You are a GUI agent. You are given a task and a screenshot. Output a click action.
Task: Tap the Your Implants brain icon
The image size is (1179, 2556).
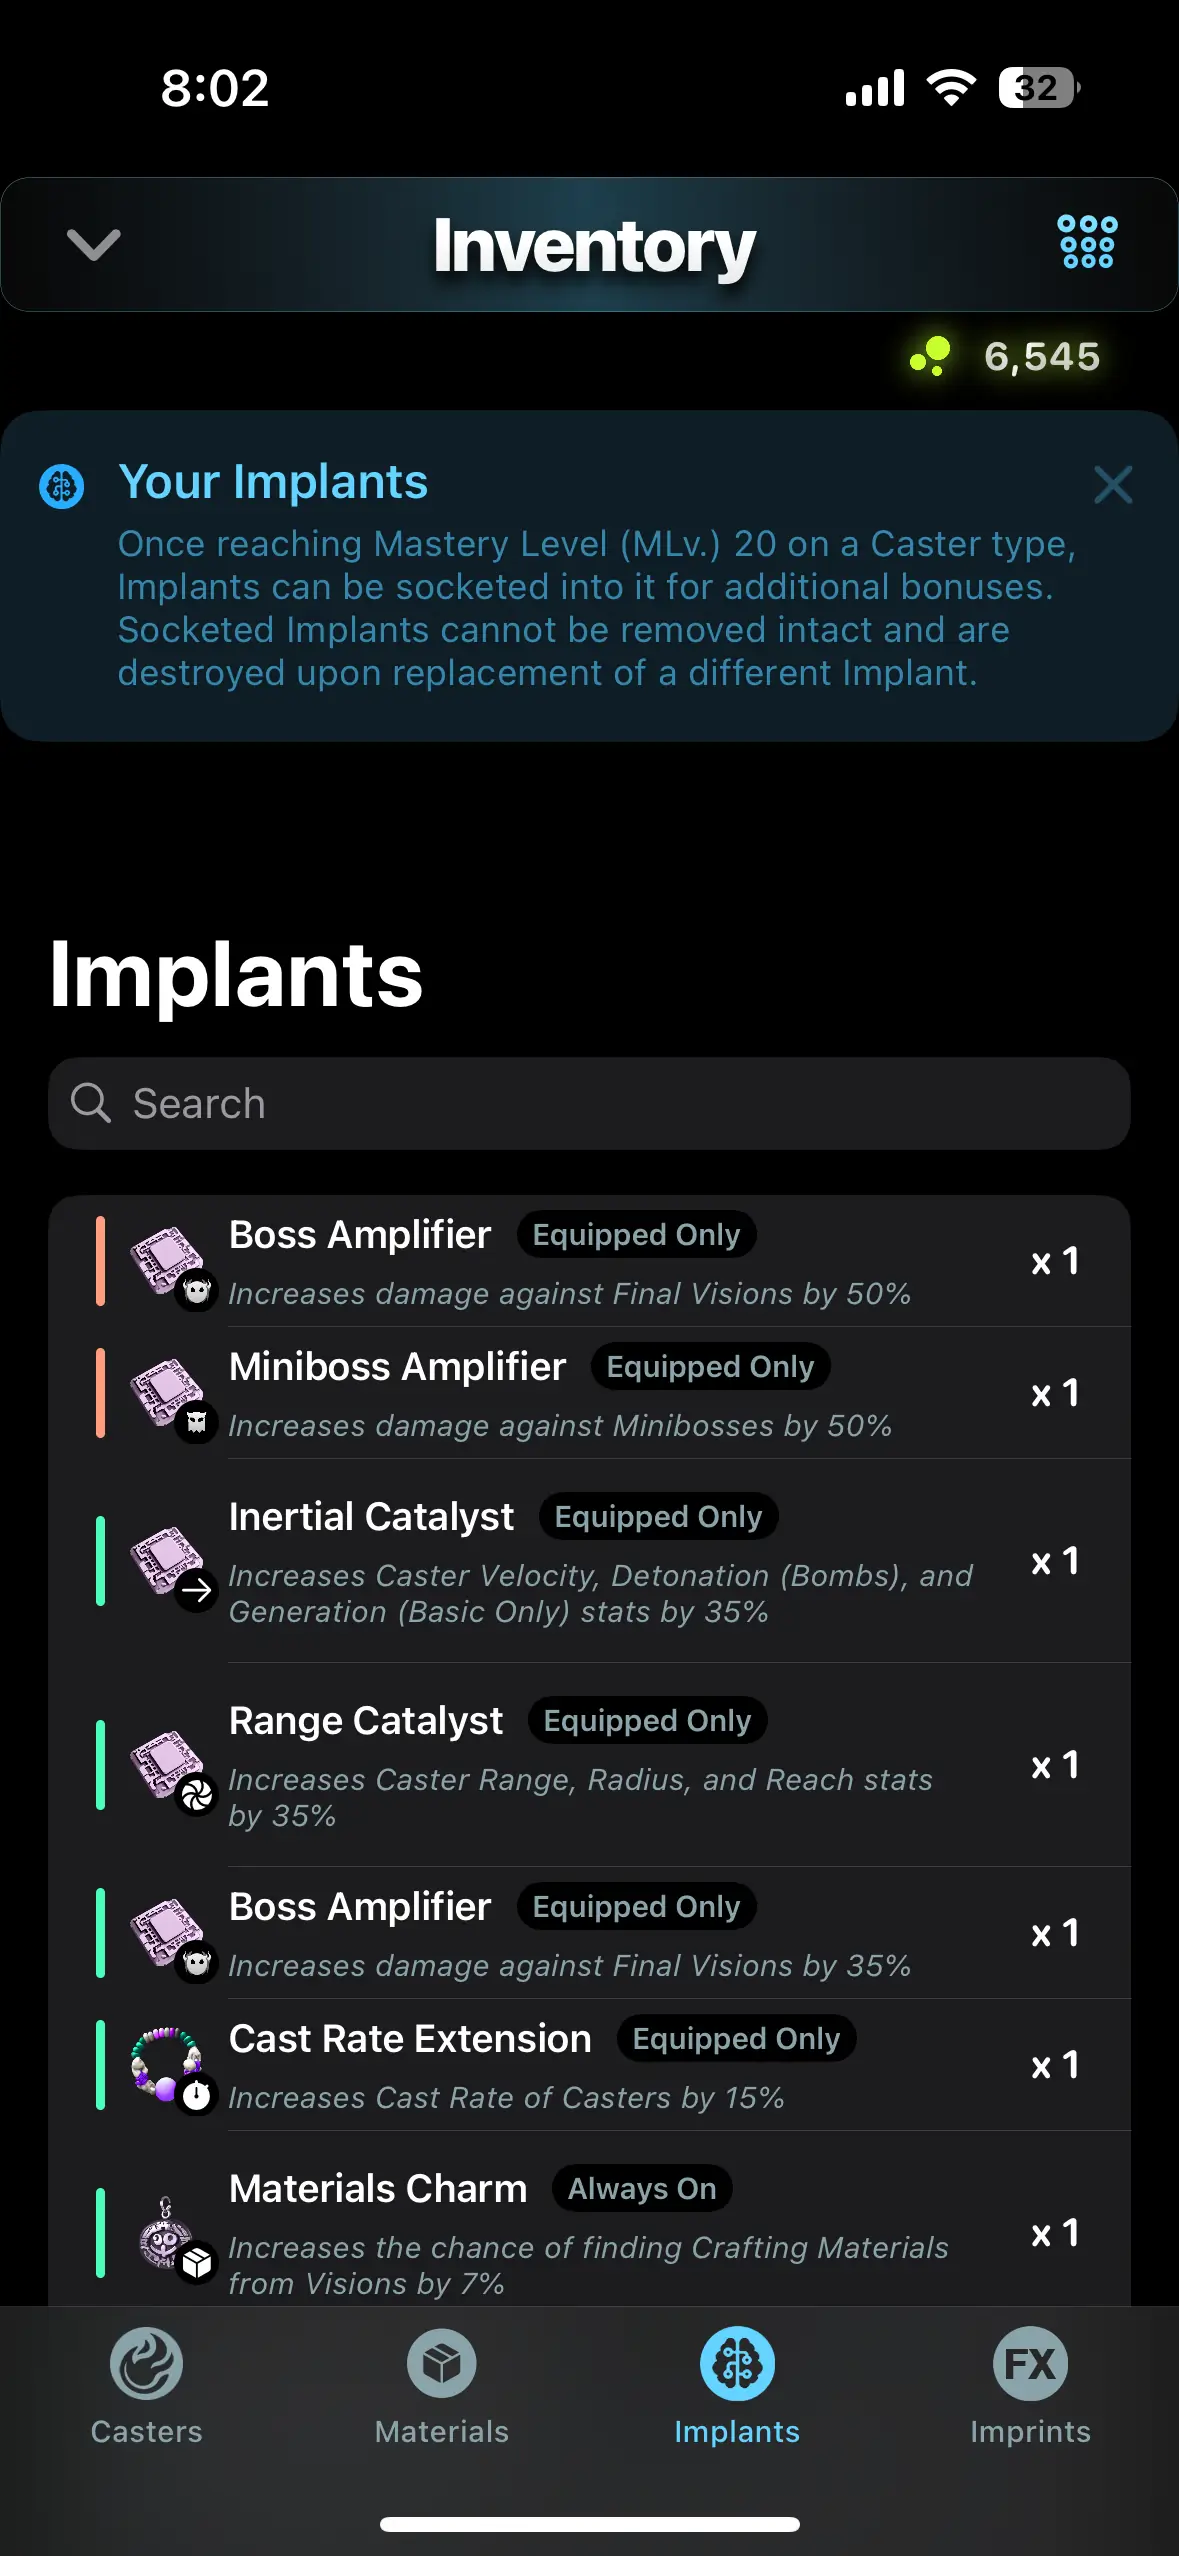point(62,487)
